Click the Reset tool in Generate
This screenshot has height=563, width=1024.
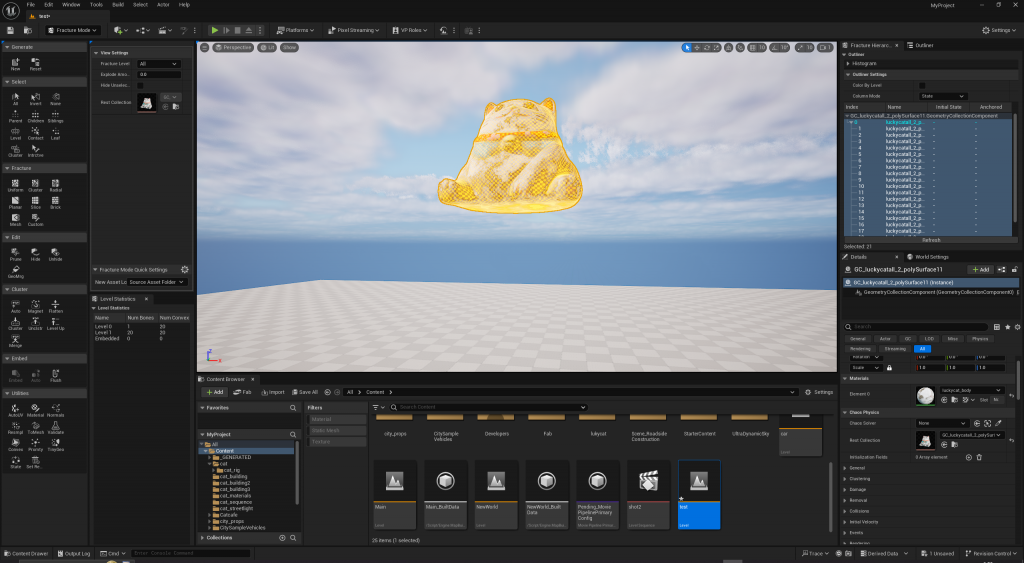35,63
